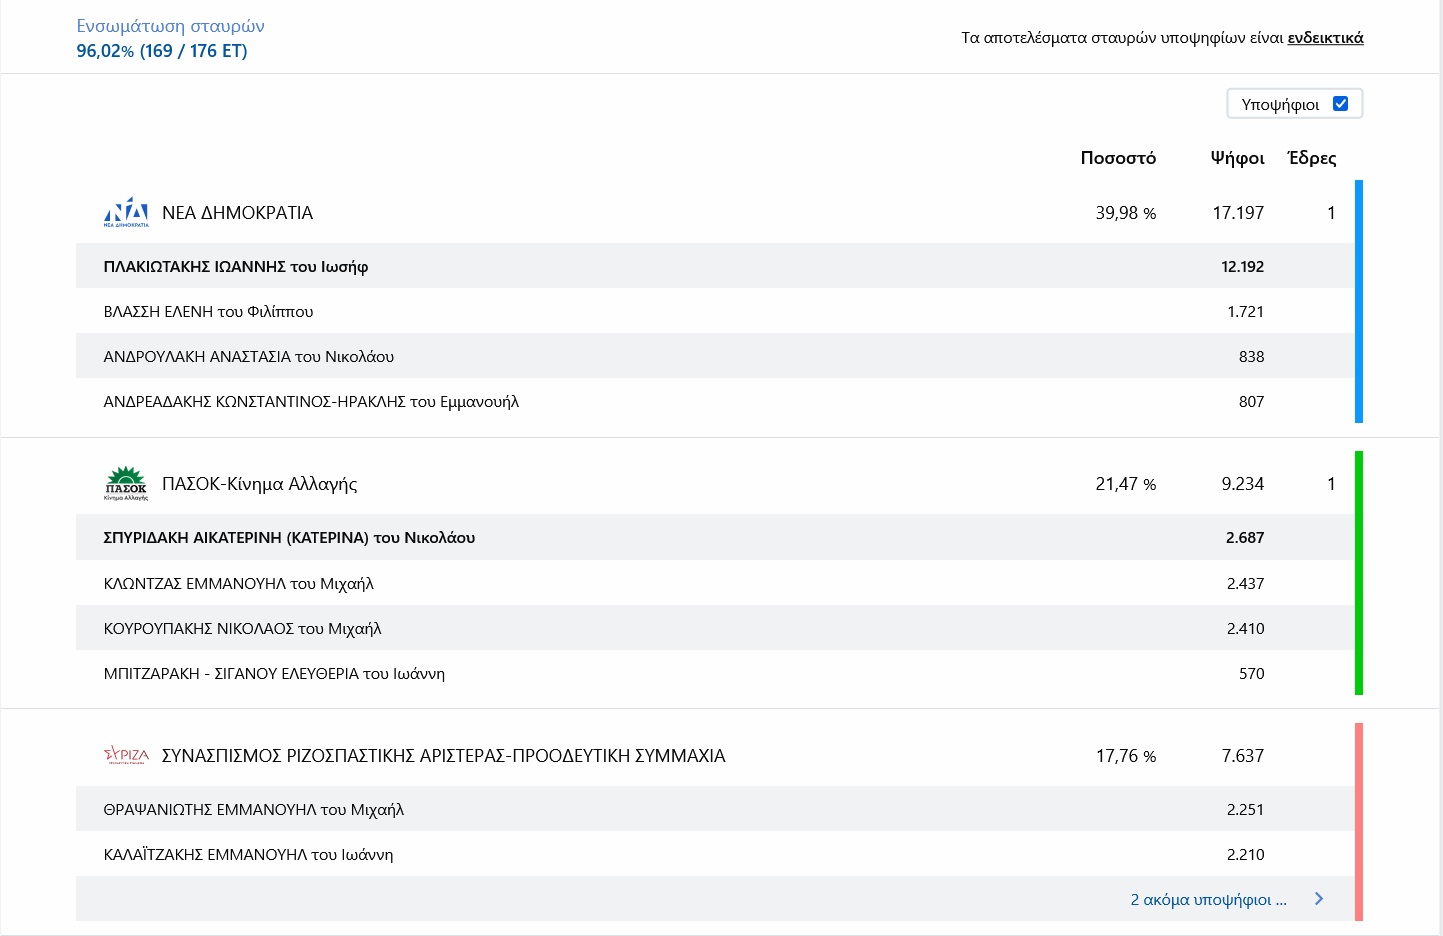1443x936 pixels.
Task: Select candidate ΣΠΥΡΙΔΑΚΗ ΑΙΚΑΤΕΡΙΝΗ row
Action: pyautogui.click(x=289, y=537)
